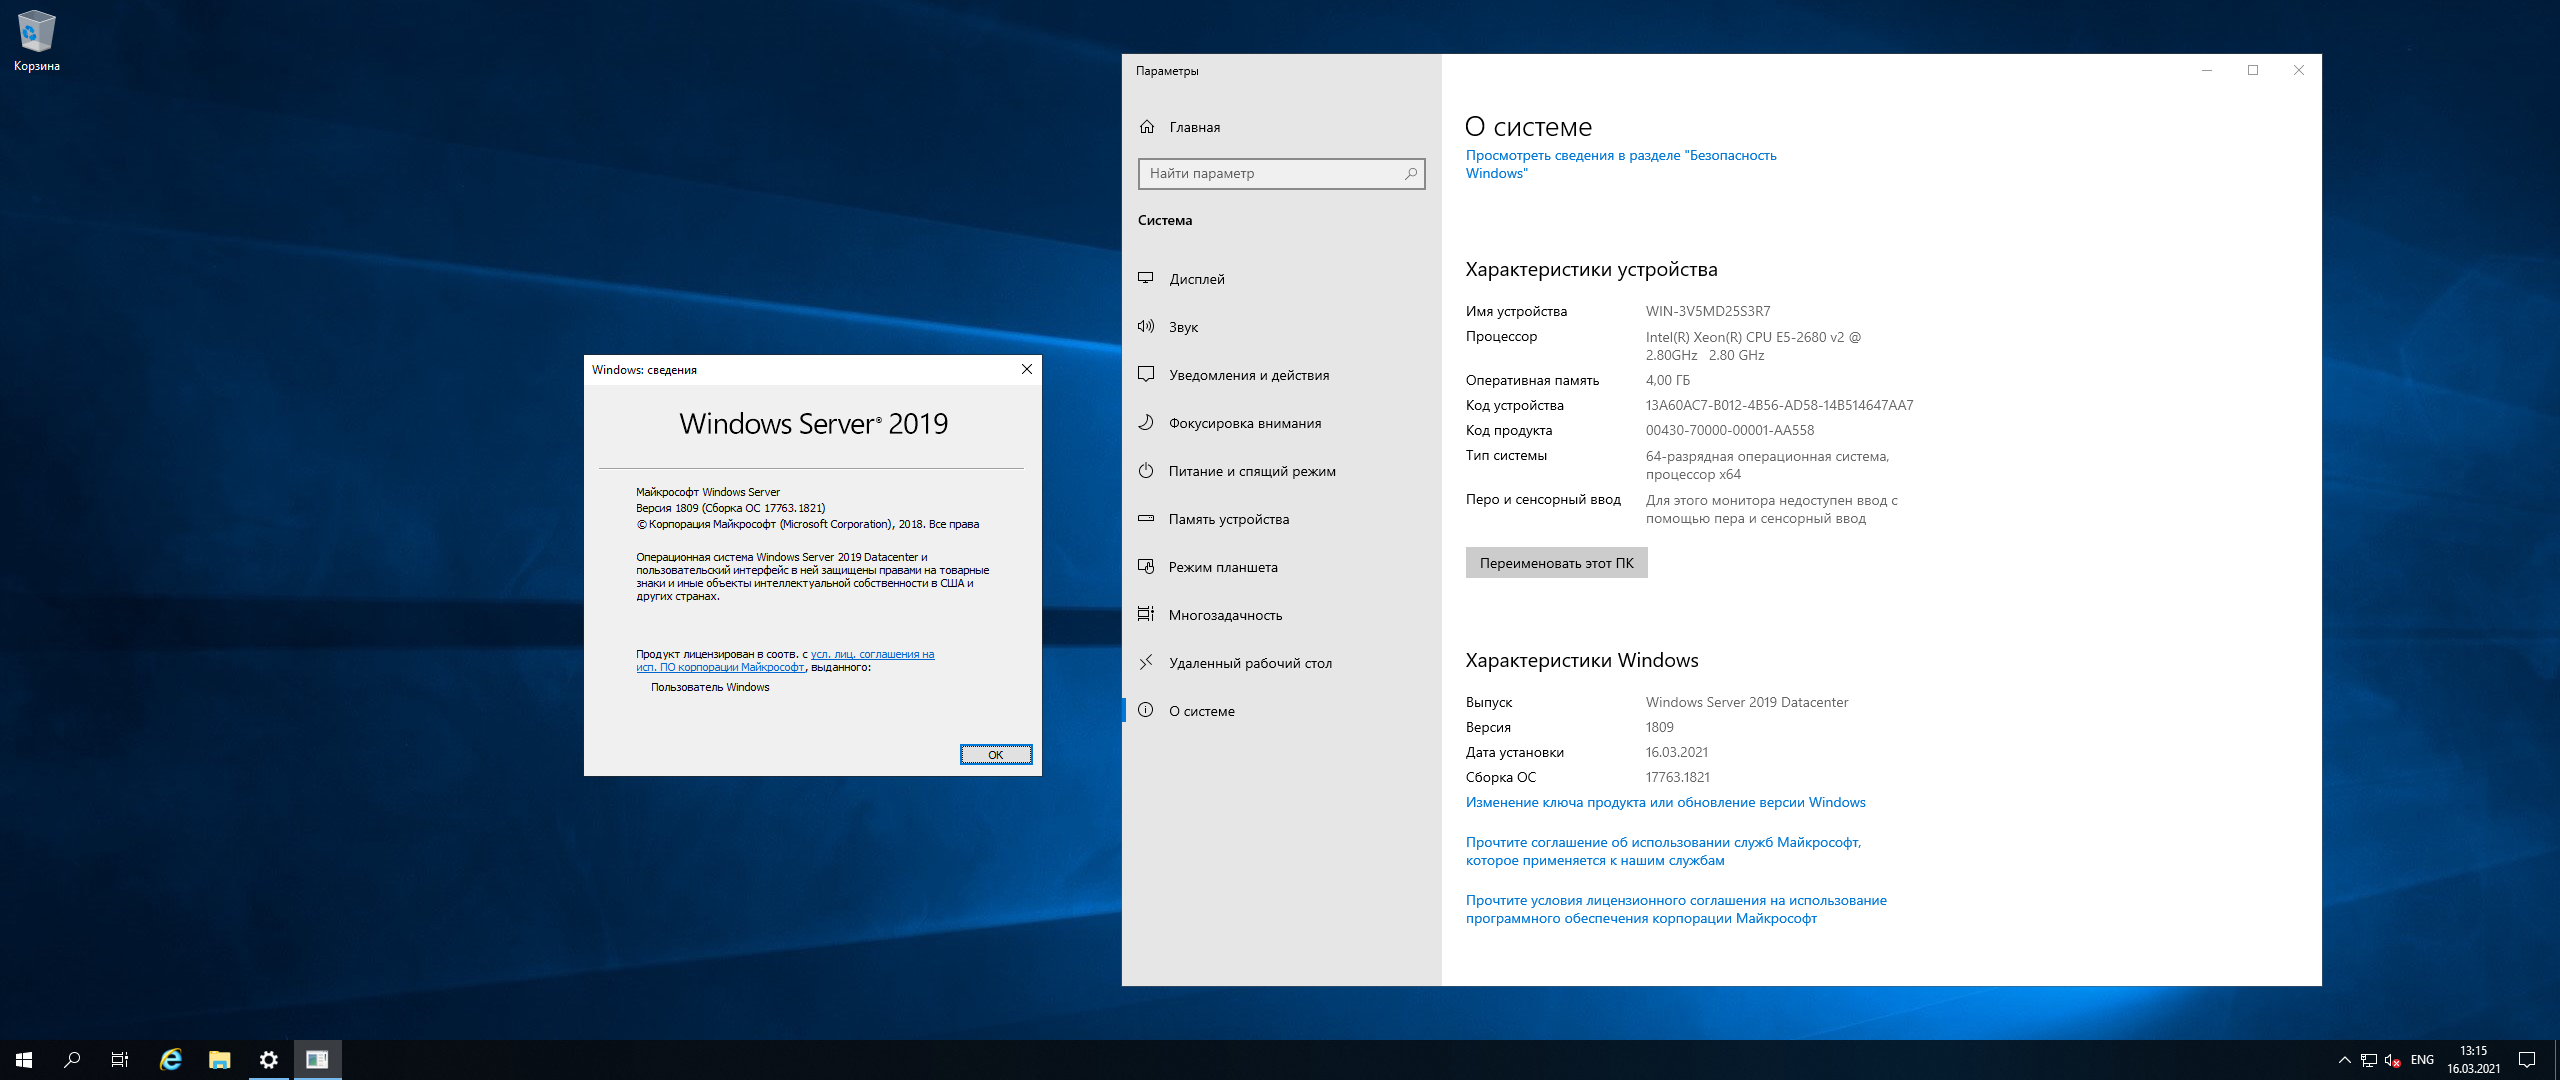Click product code 00430-70000-00001-AA558
The width and height of the screenshot is (2560, 1080).
click(x=1730, y=431)
